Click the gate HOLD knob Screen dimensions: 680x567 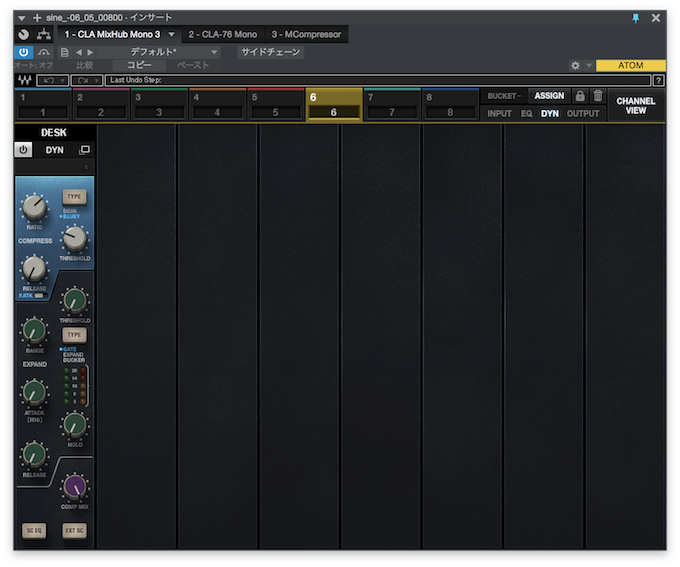tap(75, 424)
